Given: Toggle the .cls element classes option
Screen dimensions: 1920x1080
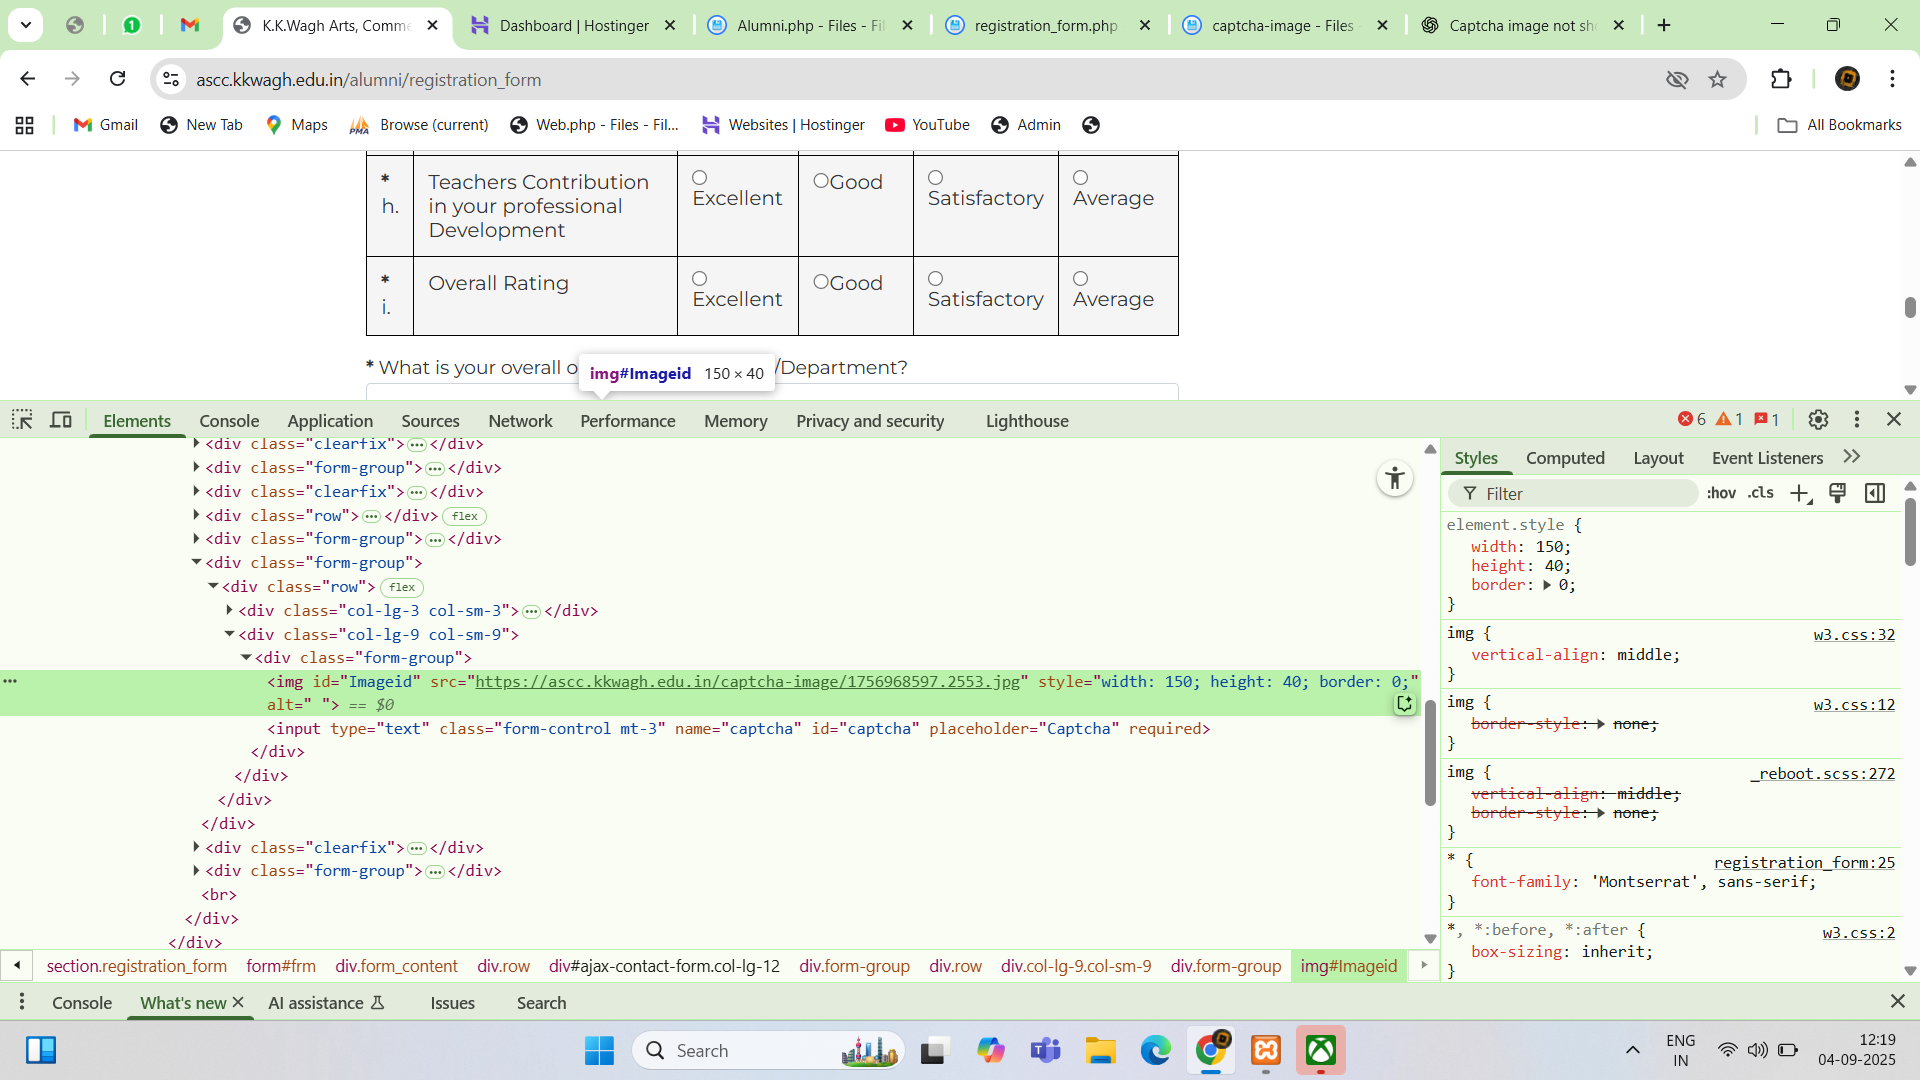Looking at the screenshot, I should tap(1761, 493).
